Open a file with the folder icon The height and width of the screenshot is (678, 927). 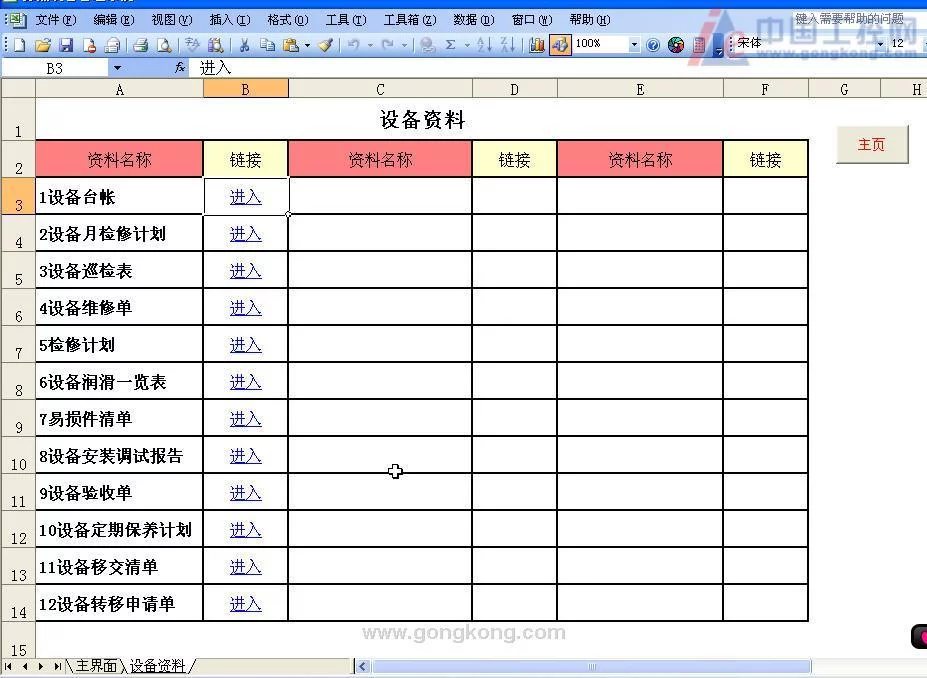tap(43, 44)
